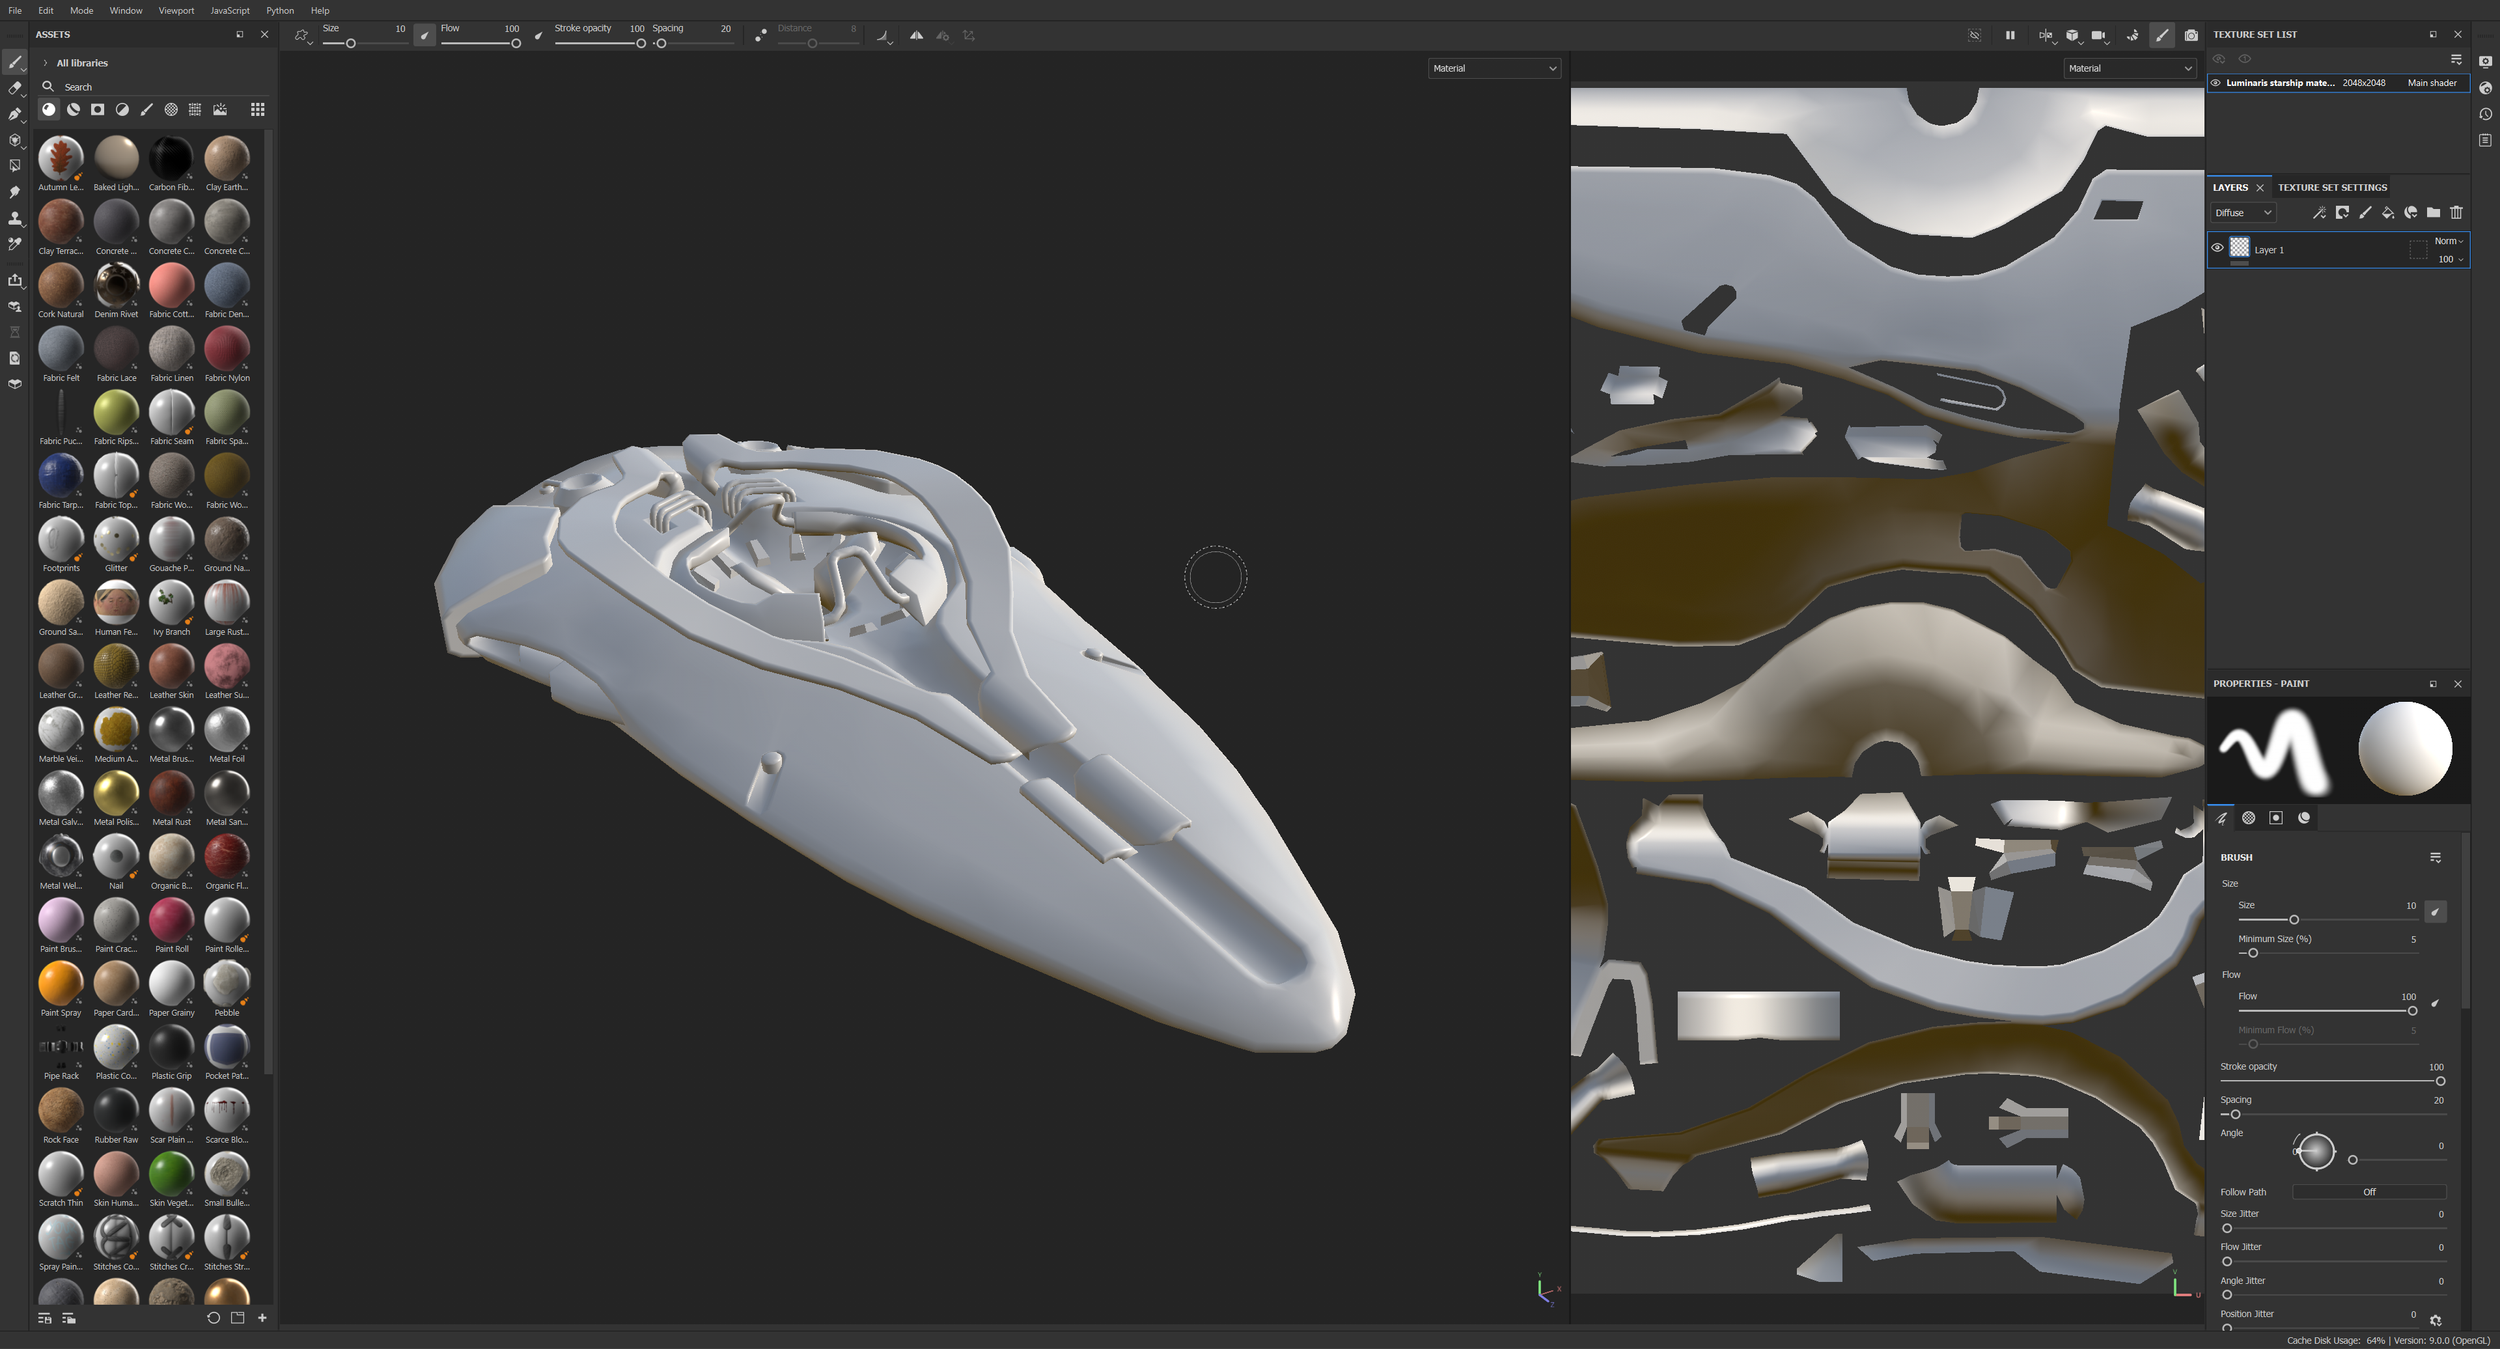Open the Viewport menu
The width and height of the screenshot is (2500, 1349).
176,10
